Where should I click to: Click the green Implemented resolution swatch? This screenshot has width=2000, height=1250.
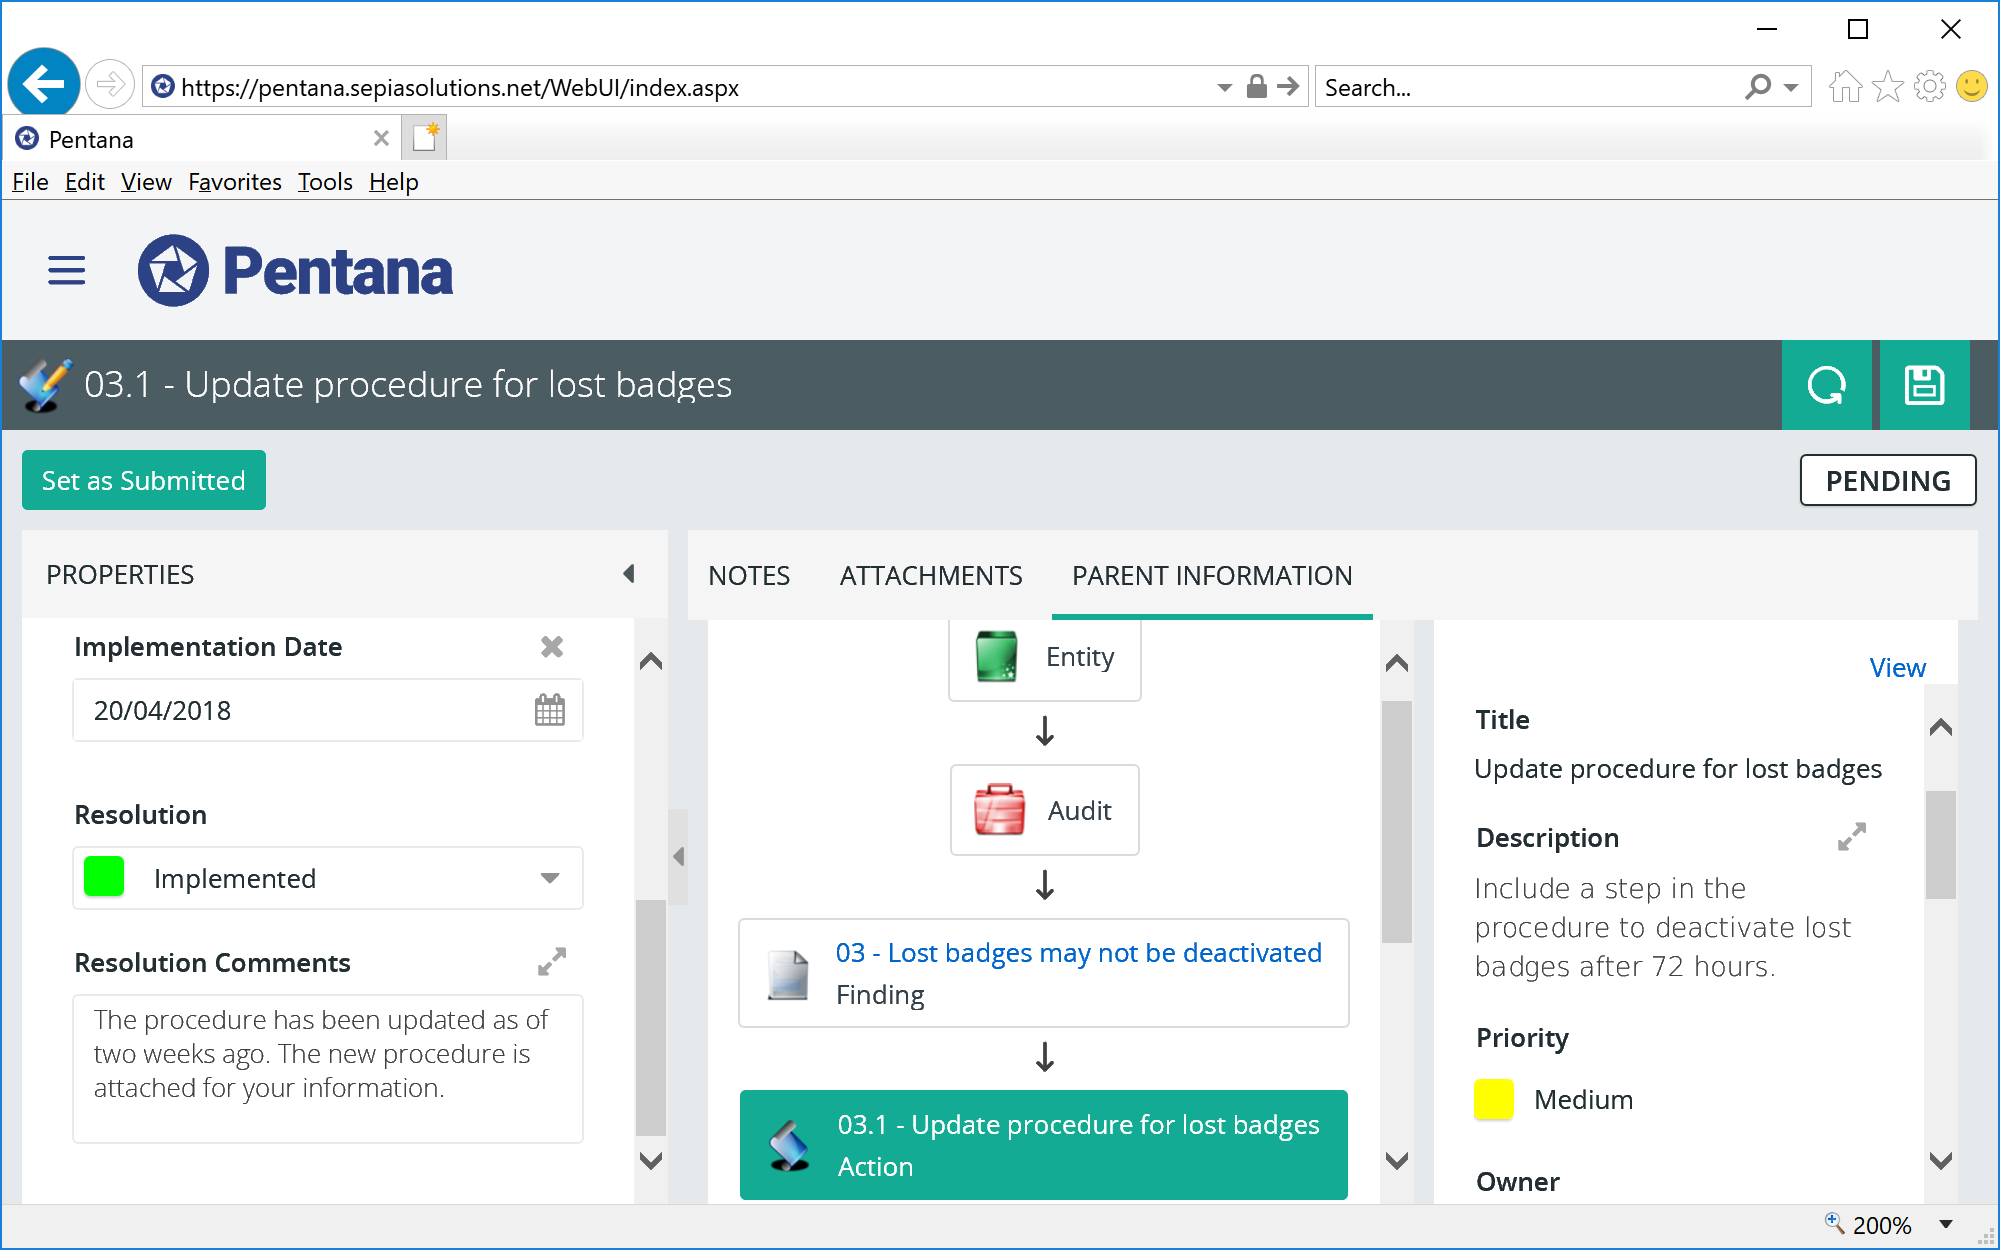tap(103, 878)
